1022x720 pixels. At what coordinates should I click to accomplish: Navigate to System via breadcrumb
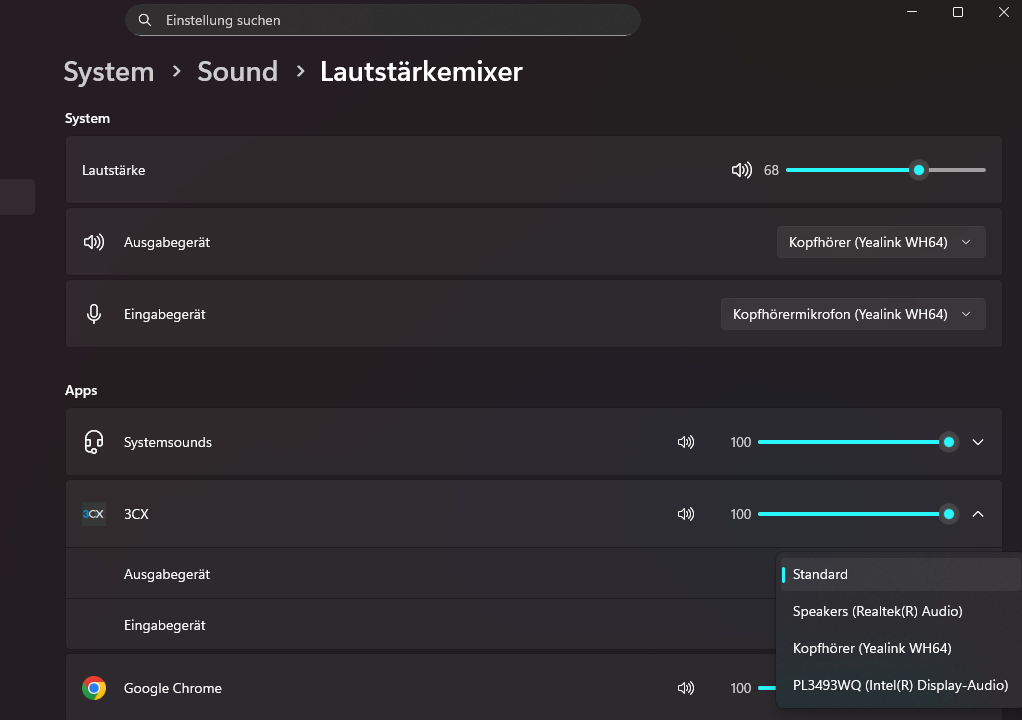pyautogui.click(x=108, y=71)
